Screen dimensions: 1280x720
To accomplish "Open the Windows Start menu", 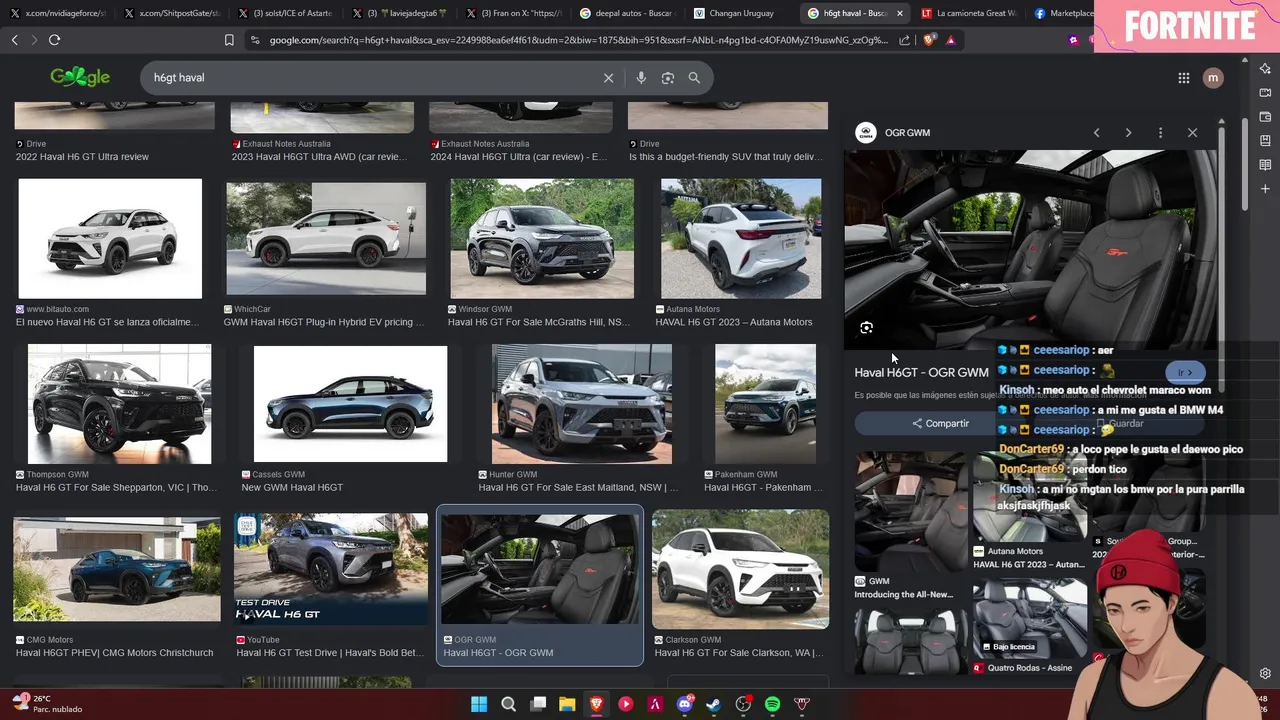I will point(479,704).
